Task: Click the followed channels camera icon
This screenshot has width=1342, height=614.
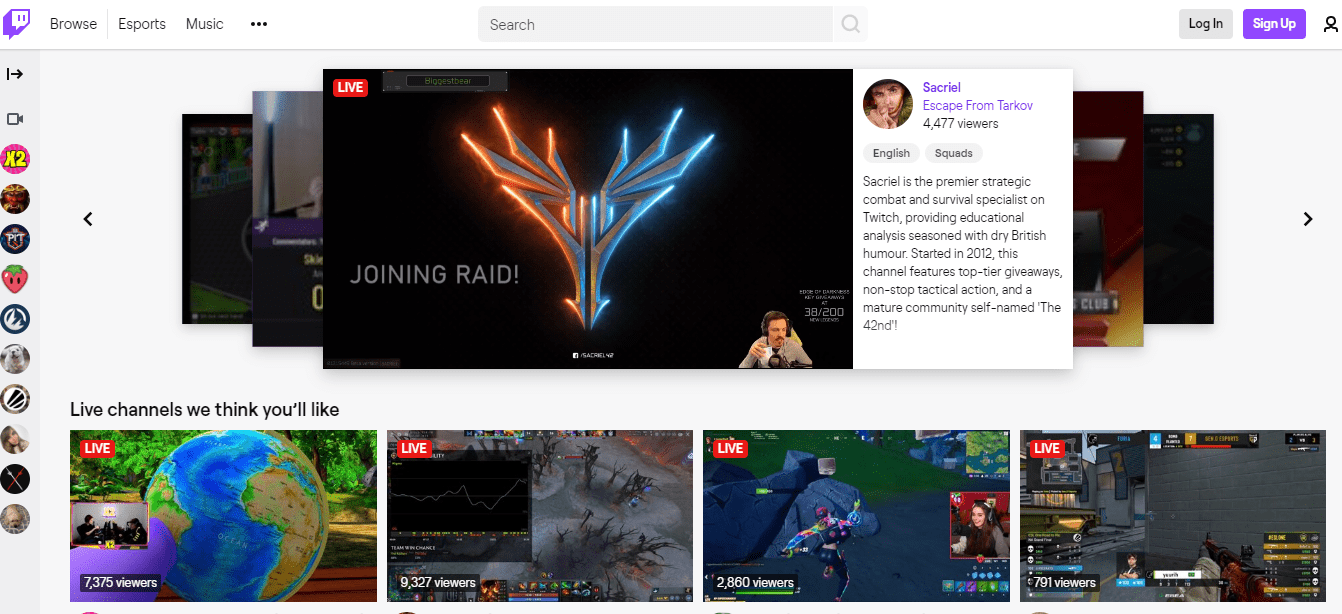Action: (x=15, y=119)
